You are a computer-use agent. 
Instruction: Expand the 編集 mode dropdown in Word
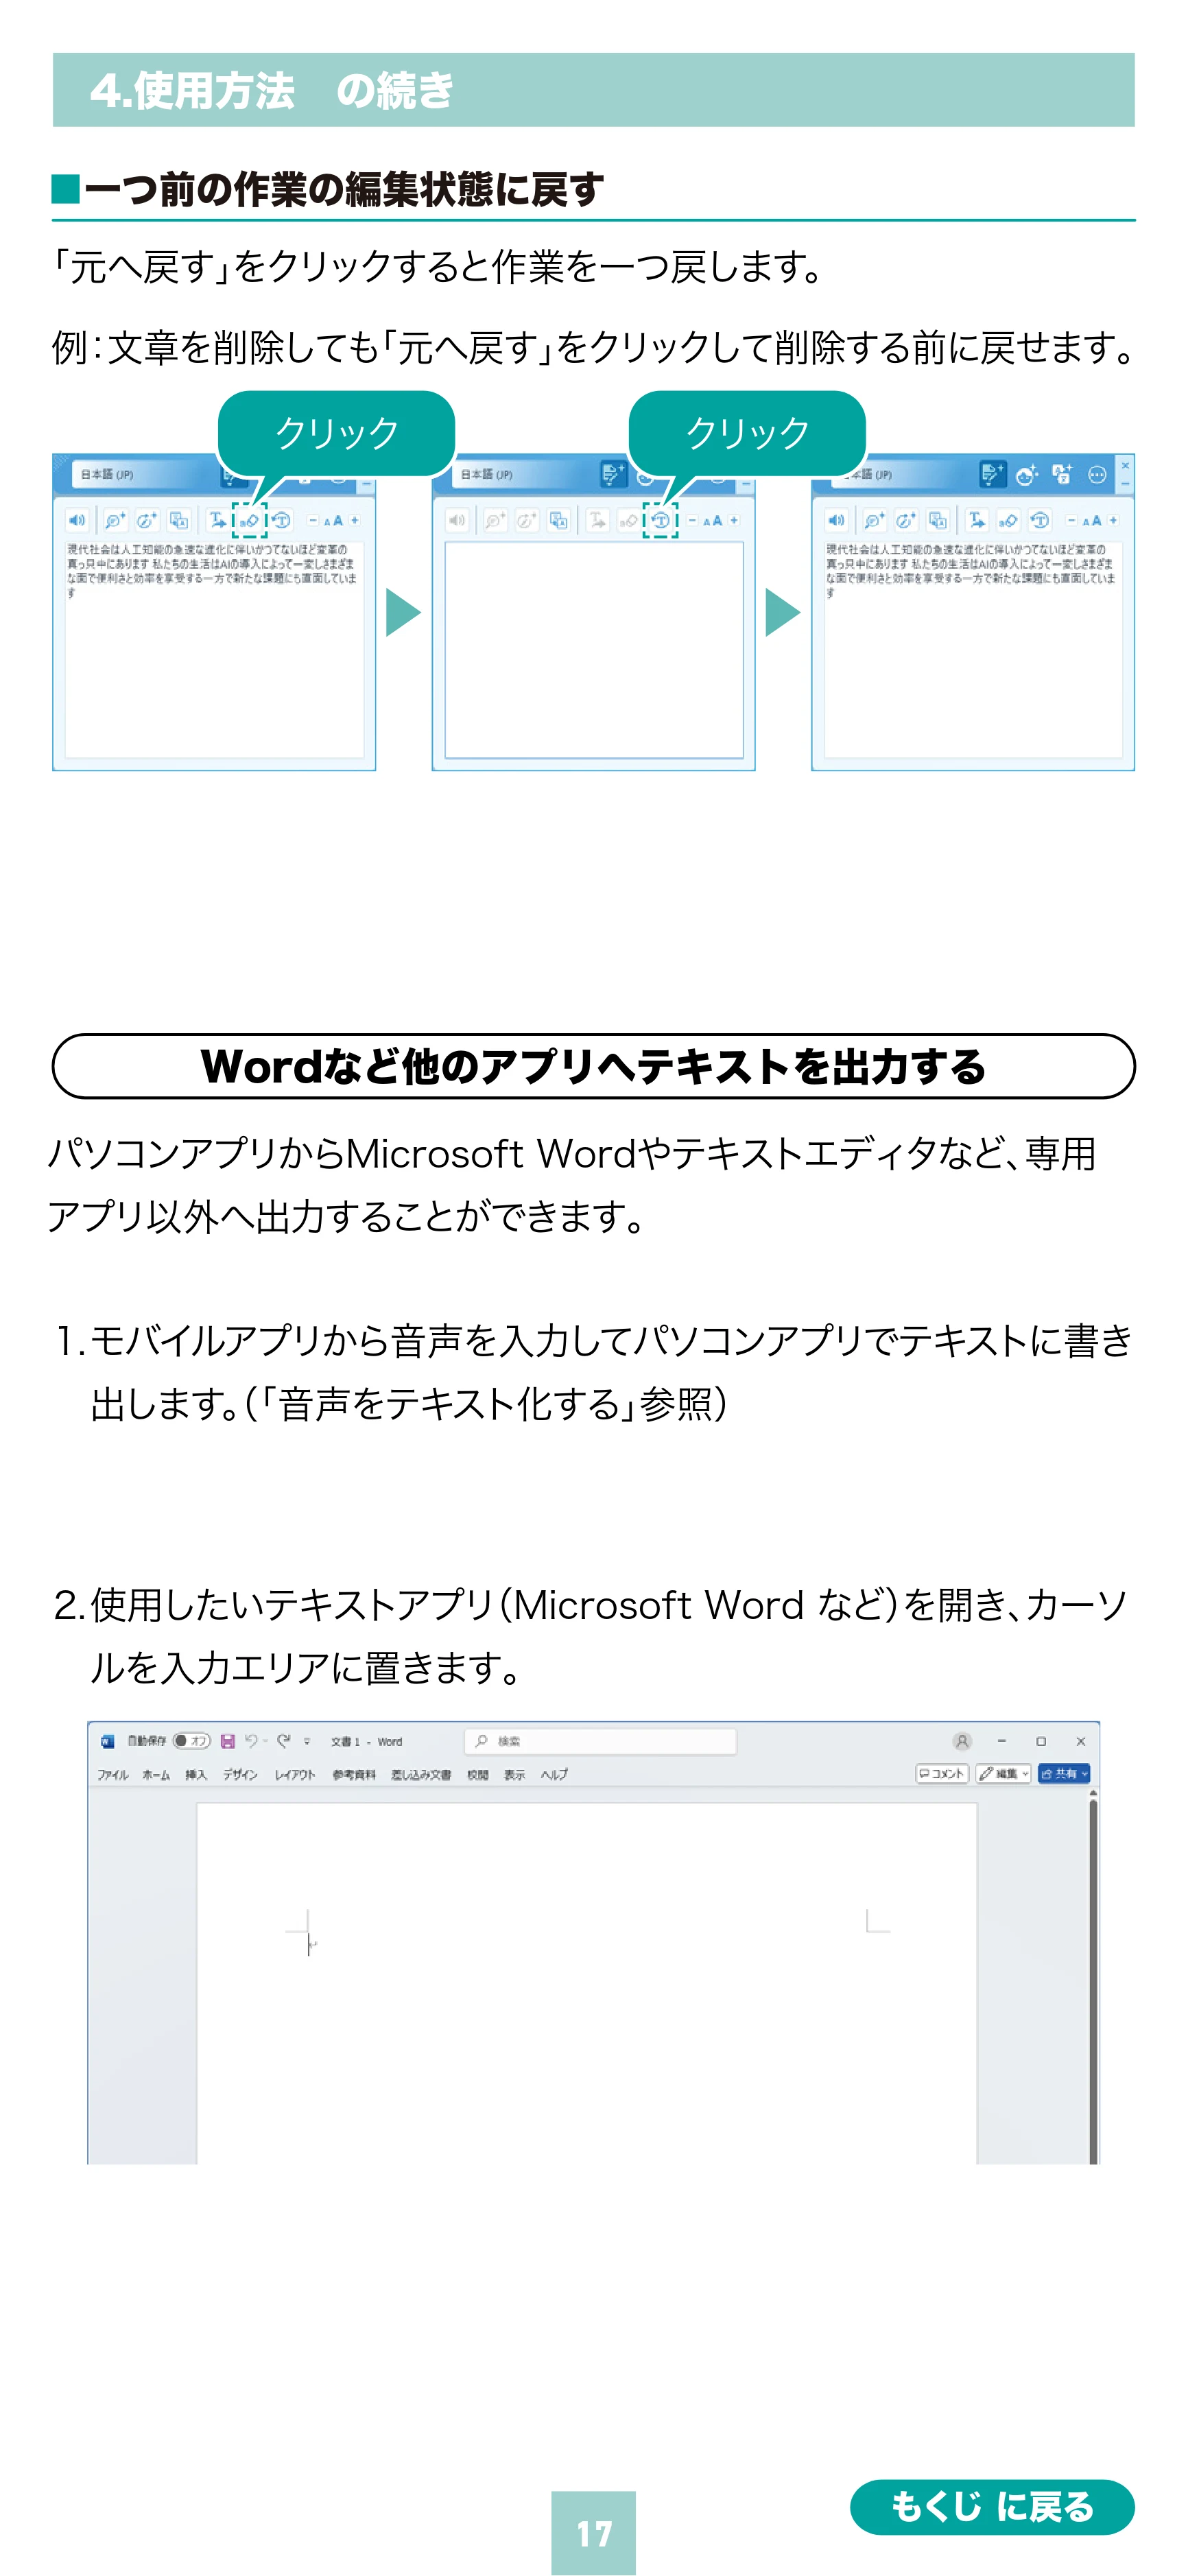(x=1003, y=1774)
